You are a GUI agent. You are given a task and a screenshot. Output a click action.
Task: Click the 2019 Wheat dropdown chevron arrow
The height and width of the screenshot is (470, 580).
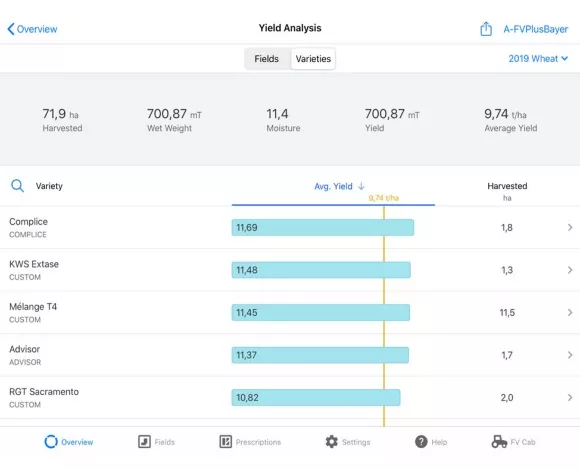click(x=564, y=58)
